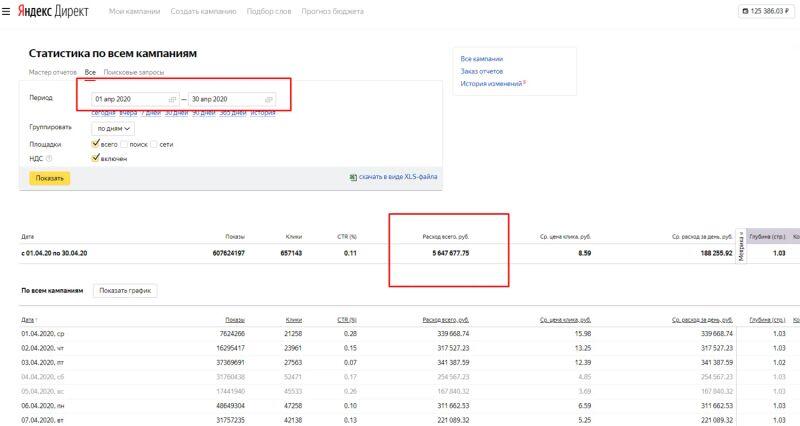The image size is (800, 426).
Task: Toggle the 'всего' platforms checkbox
Action: tap(95, 144)
